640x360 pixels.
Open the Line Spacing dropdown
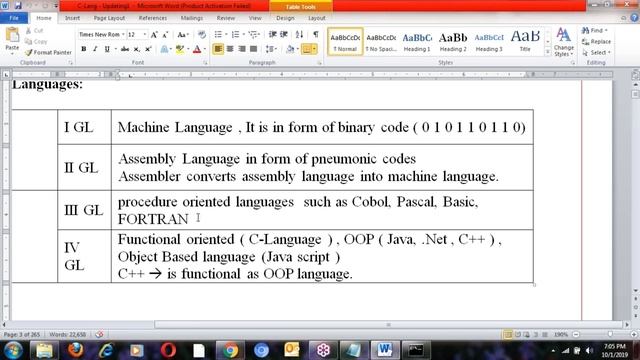(271, 49)
